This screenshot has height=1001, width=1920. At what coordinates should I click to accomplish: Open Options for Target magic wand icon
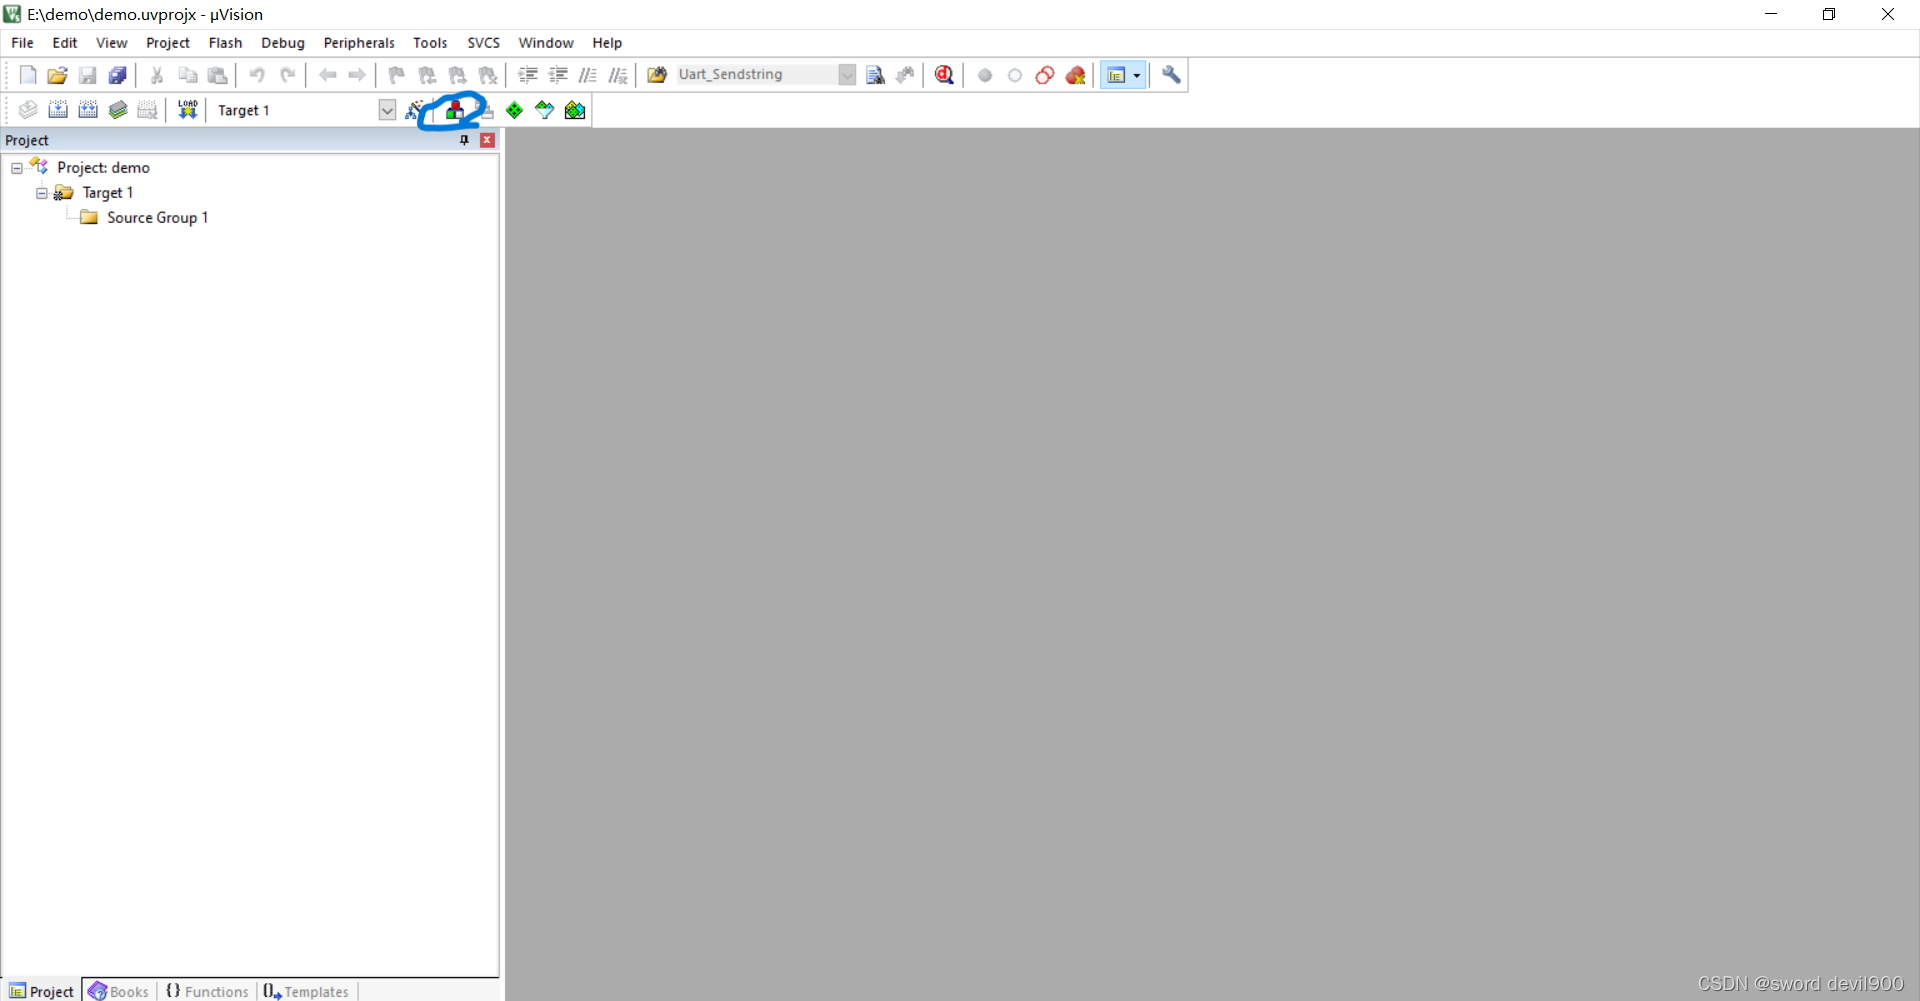click(415, 110)
